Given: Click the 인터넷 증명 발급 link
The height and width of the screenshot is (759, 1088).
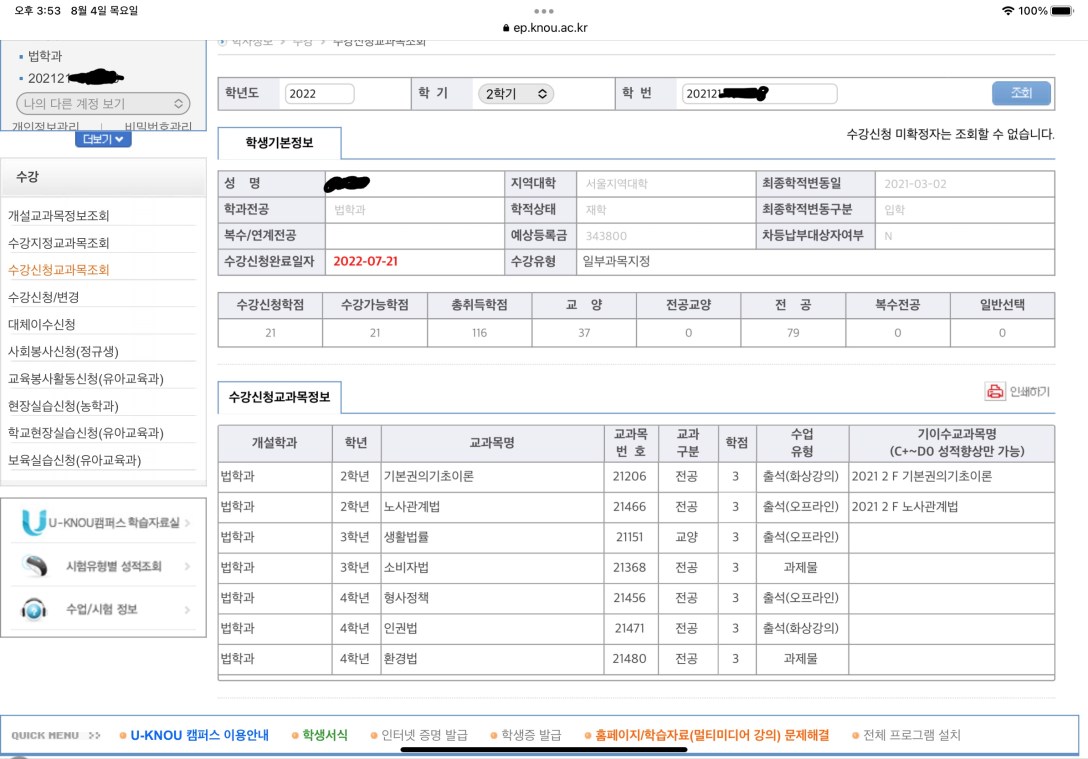Looking at the screenshot, I should (424, 735).
